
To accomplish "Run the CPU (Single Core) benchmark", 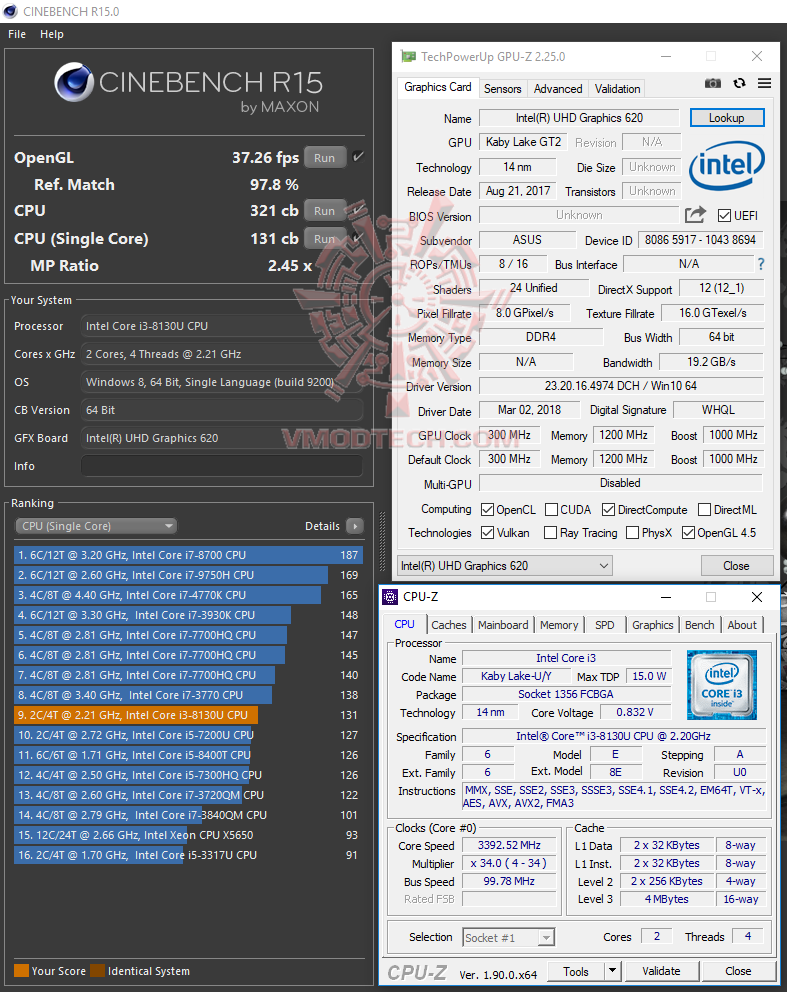I will 325,239.
